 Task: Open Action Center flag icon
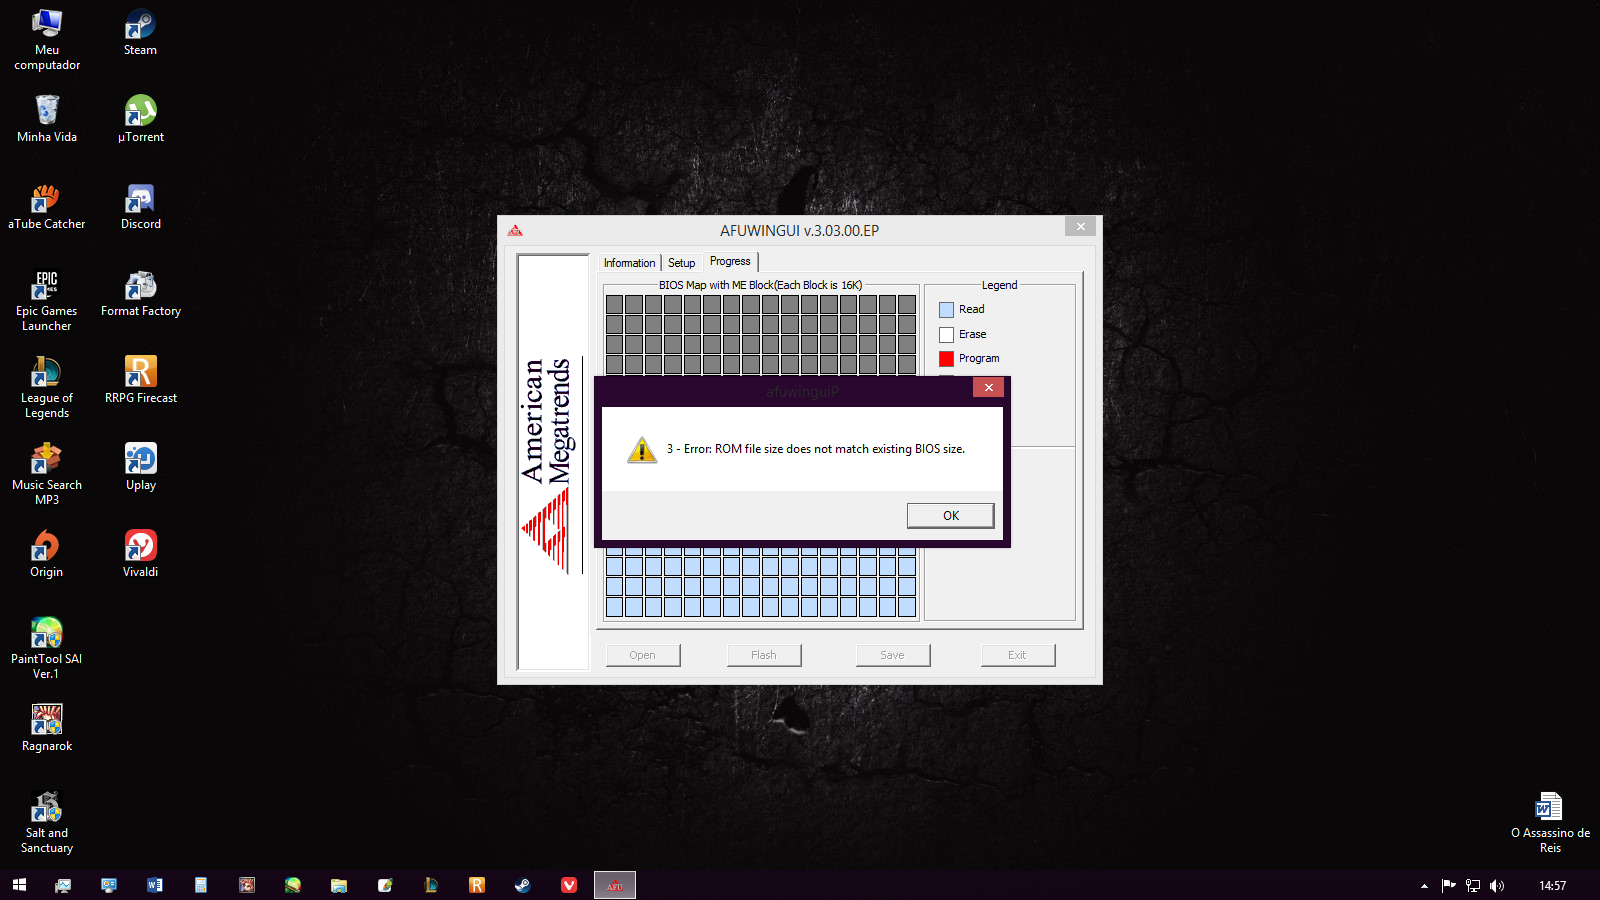(x=1448, y=885)
